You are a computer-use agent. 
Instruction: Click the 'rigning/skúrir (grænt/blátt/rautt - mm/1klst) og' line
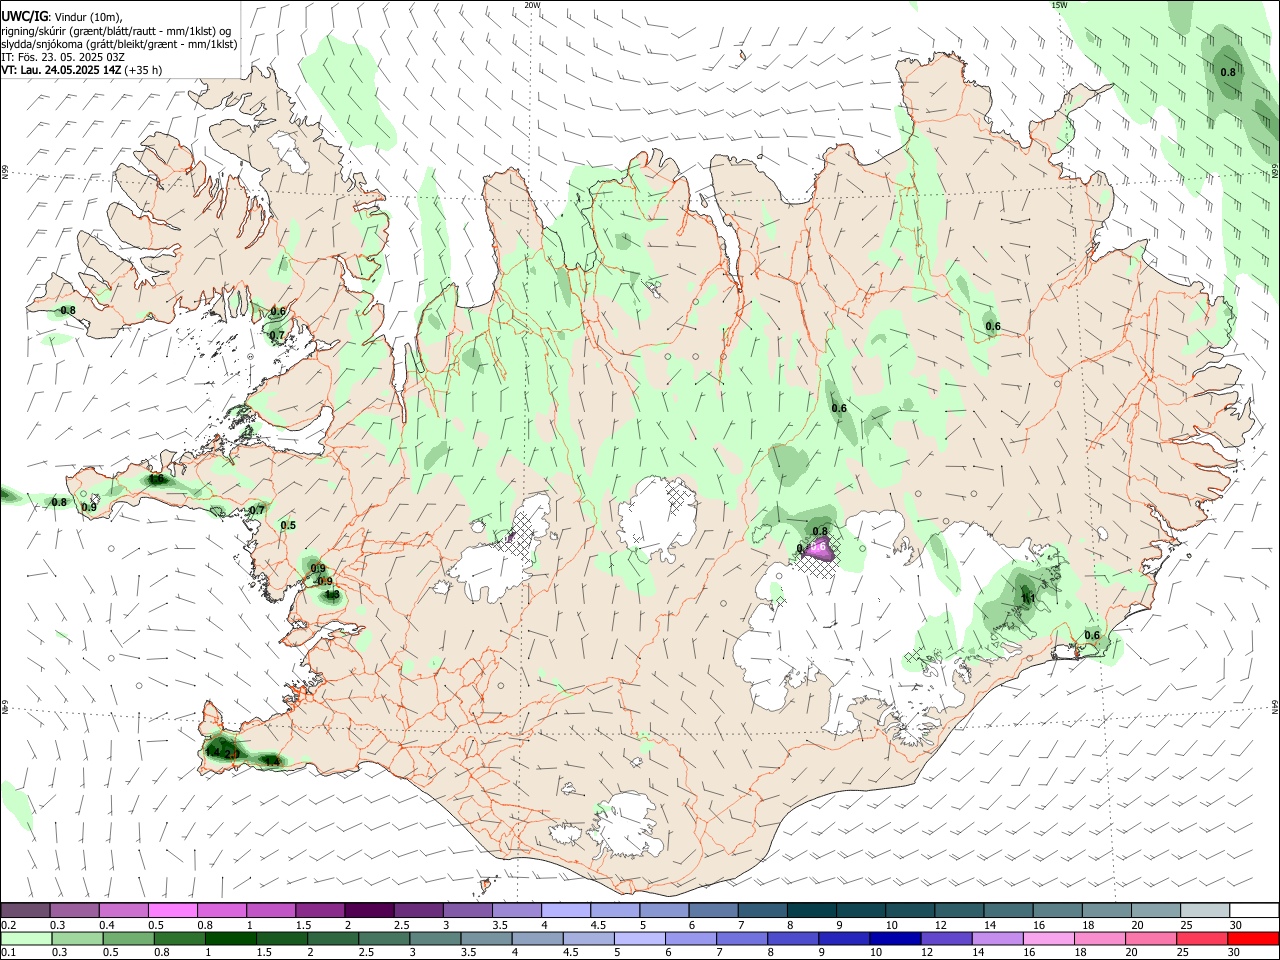pyautogui.click(x=116, y=30)
